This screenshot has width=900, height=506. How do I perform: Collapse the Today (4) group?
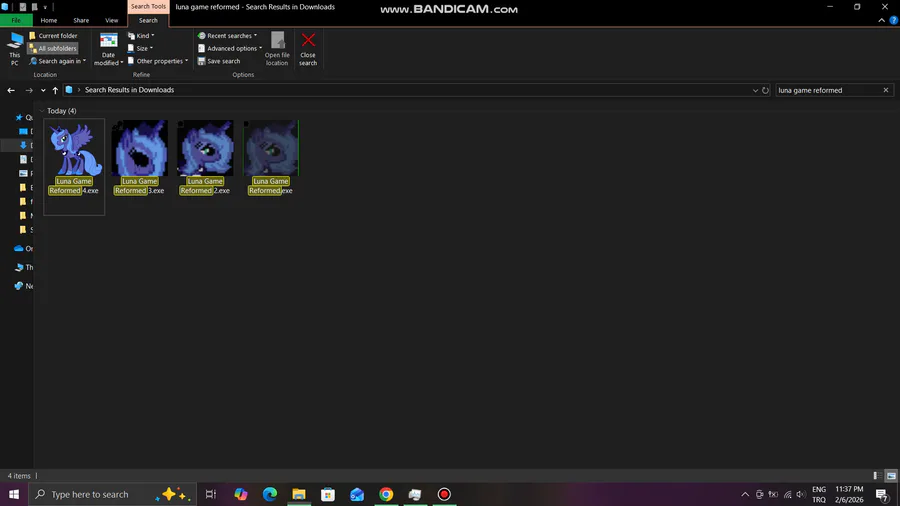(x=41, y=111)
